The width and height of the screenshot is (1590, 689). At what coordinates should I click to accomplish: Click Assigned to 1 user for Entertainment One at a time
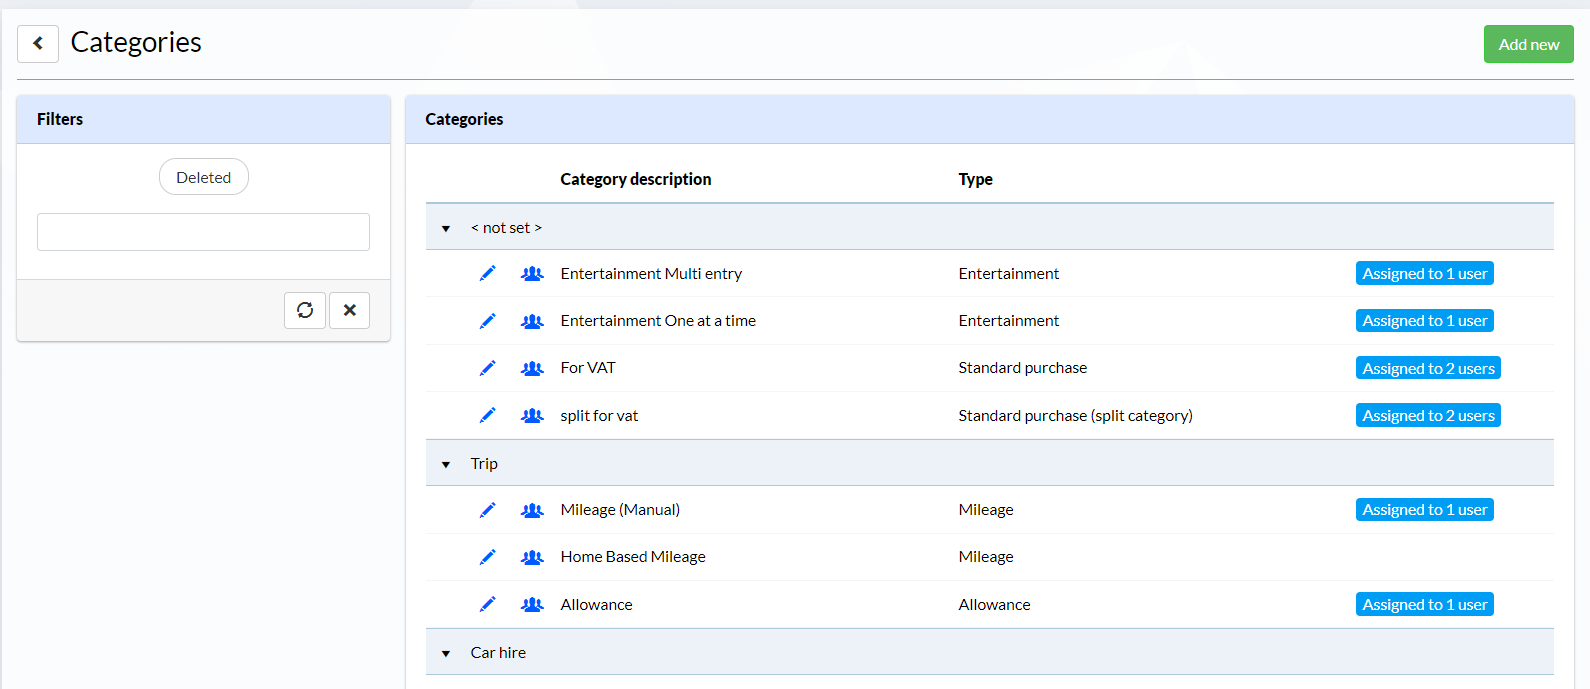(1424, 321)
